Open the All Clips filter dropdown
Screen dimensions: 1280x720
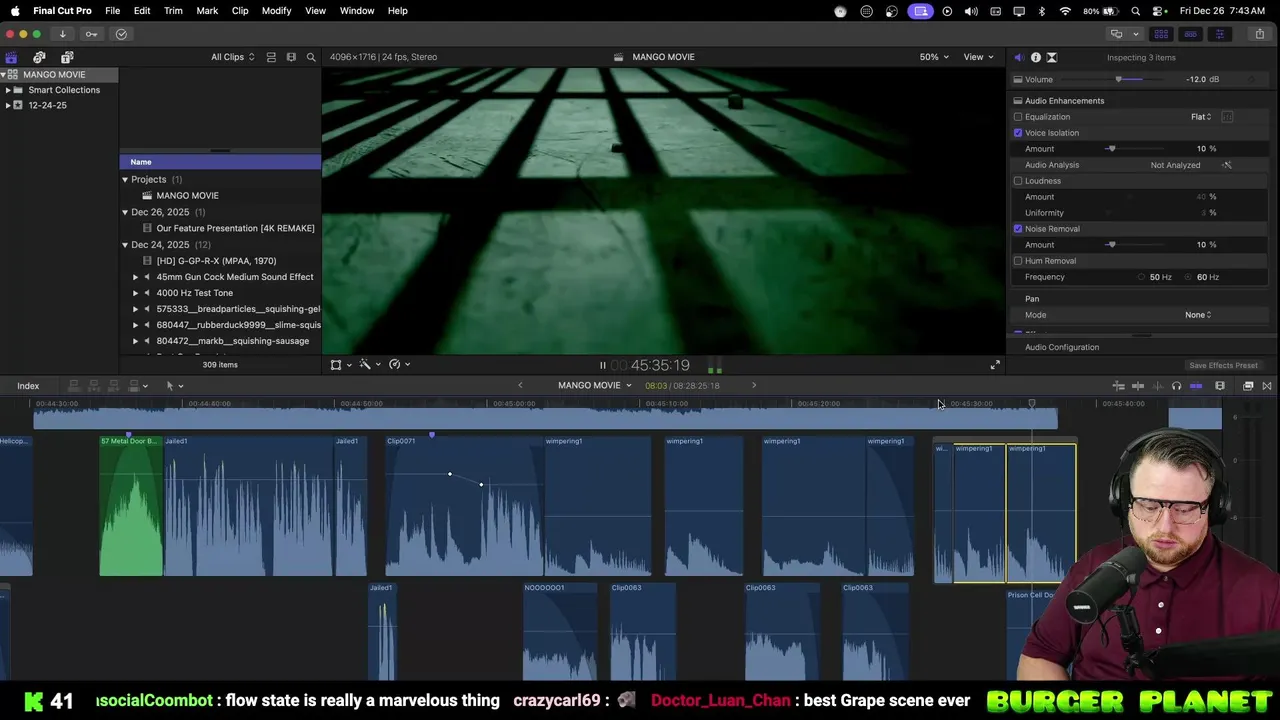233,57
